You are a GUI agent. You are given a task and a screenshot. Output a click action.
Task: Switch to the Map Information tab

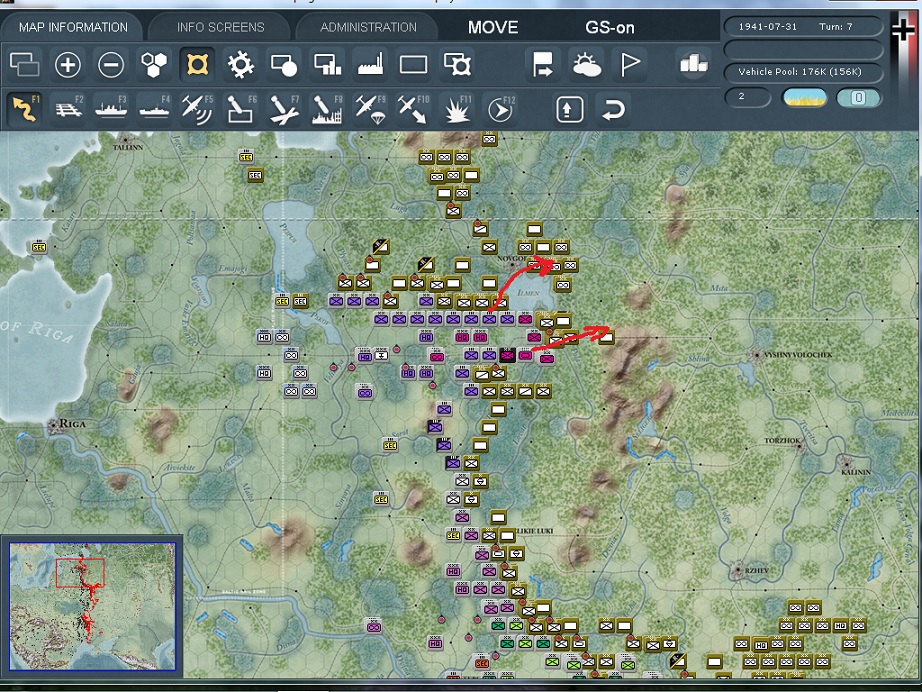pyautogui.click(x=73, y=27)
